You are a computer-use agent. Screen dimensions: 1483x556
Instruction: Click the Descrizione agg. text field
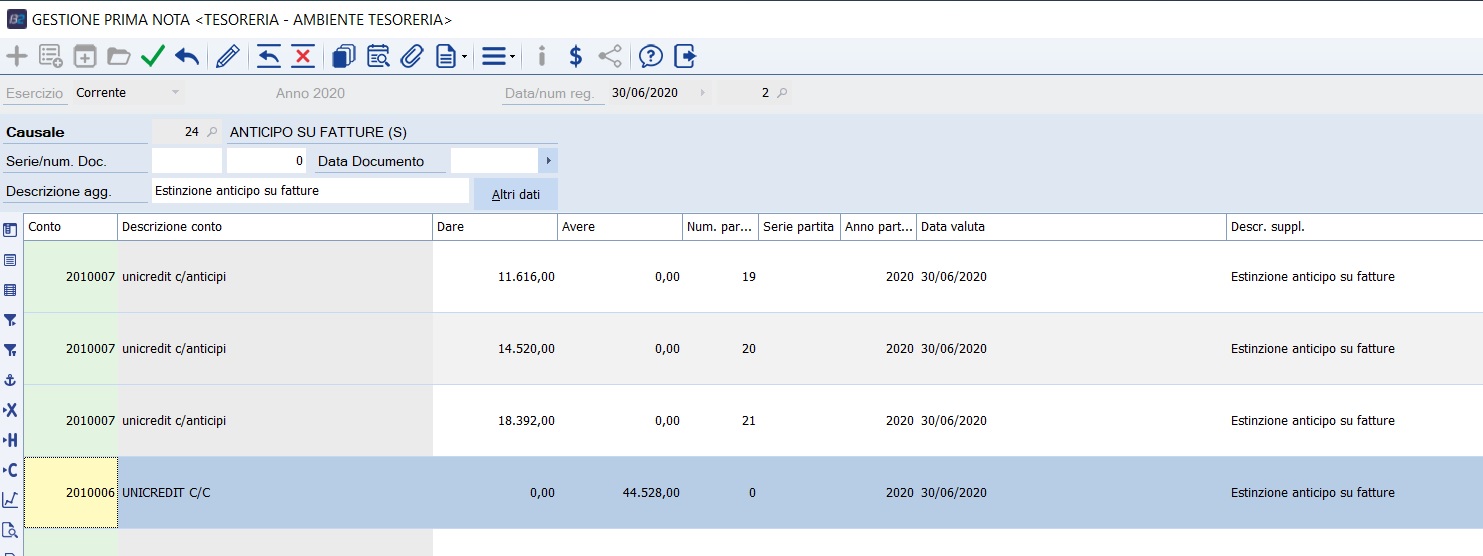point(310,191)
